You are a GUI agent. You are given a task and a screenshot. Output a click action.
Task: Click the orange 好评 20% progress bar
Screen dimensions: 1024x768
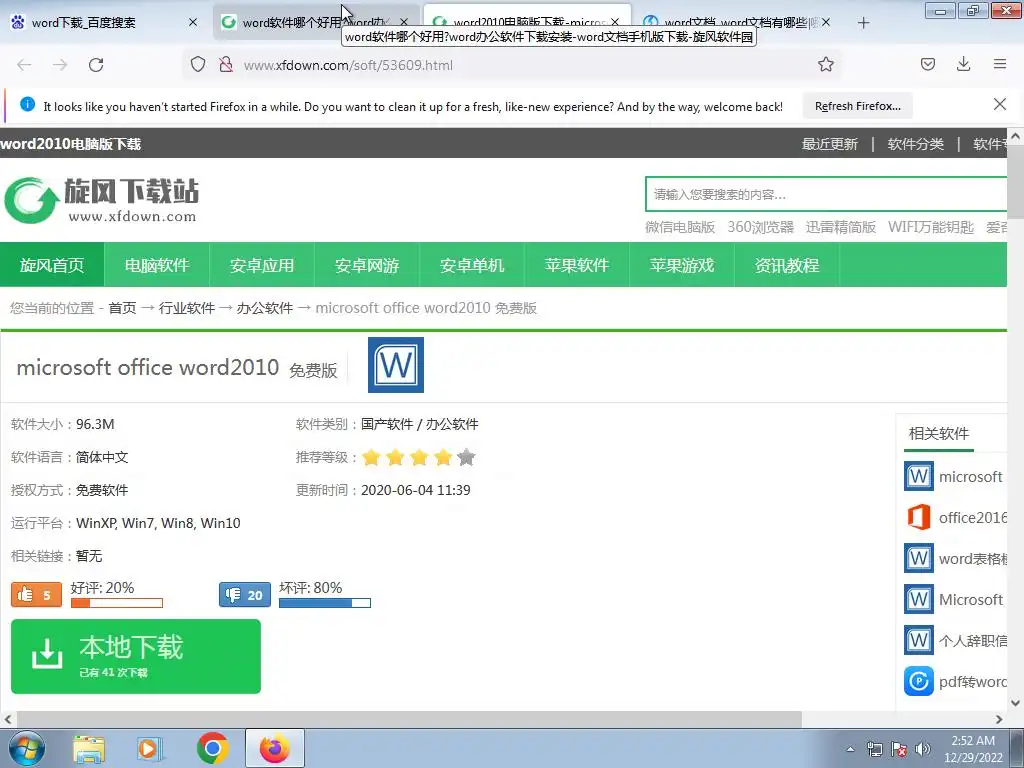click(x=117, y=603)
